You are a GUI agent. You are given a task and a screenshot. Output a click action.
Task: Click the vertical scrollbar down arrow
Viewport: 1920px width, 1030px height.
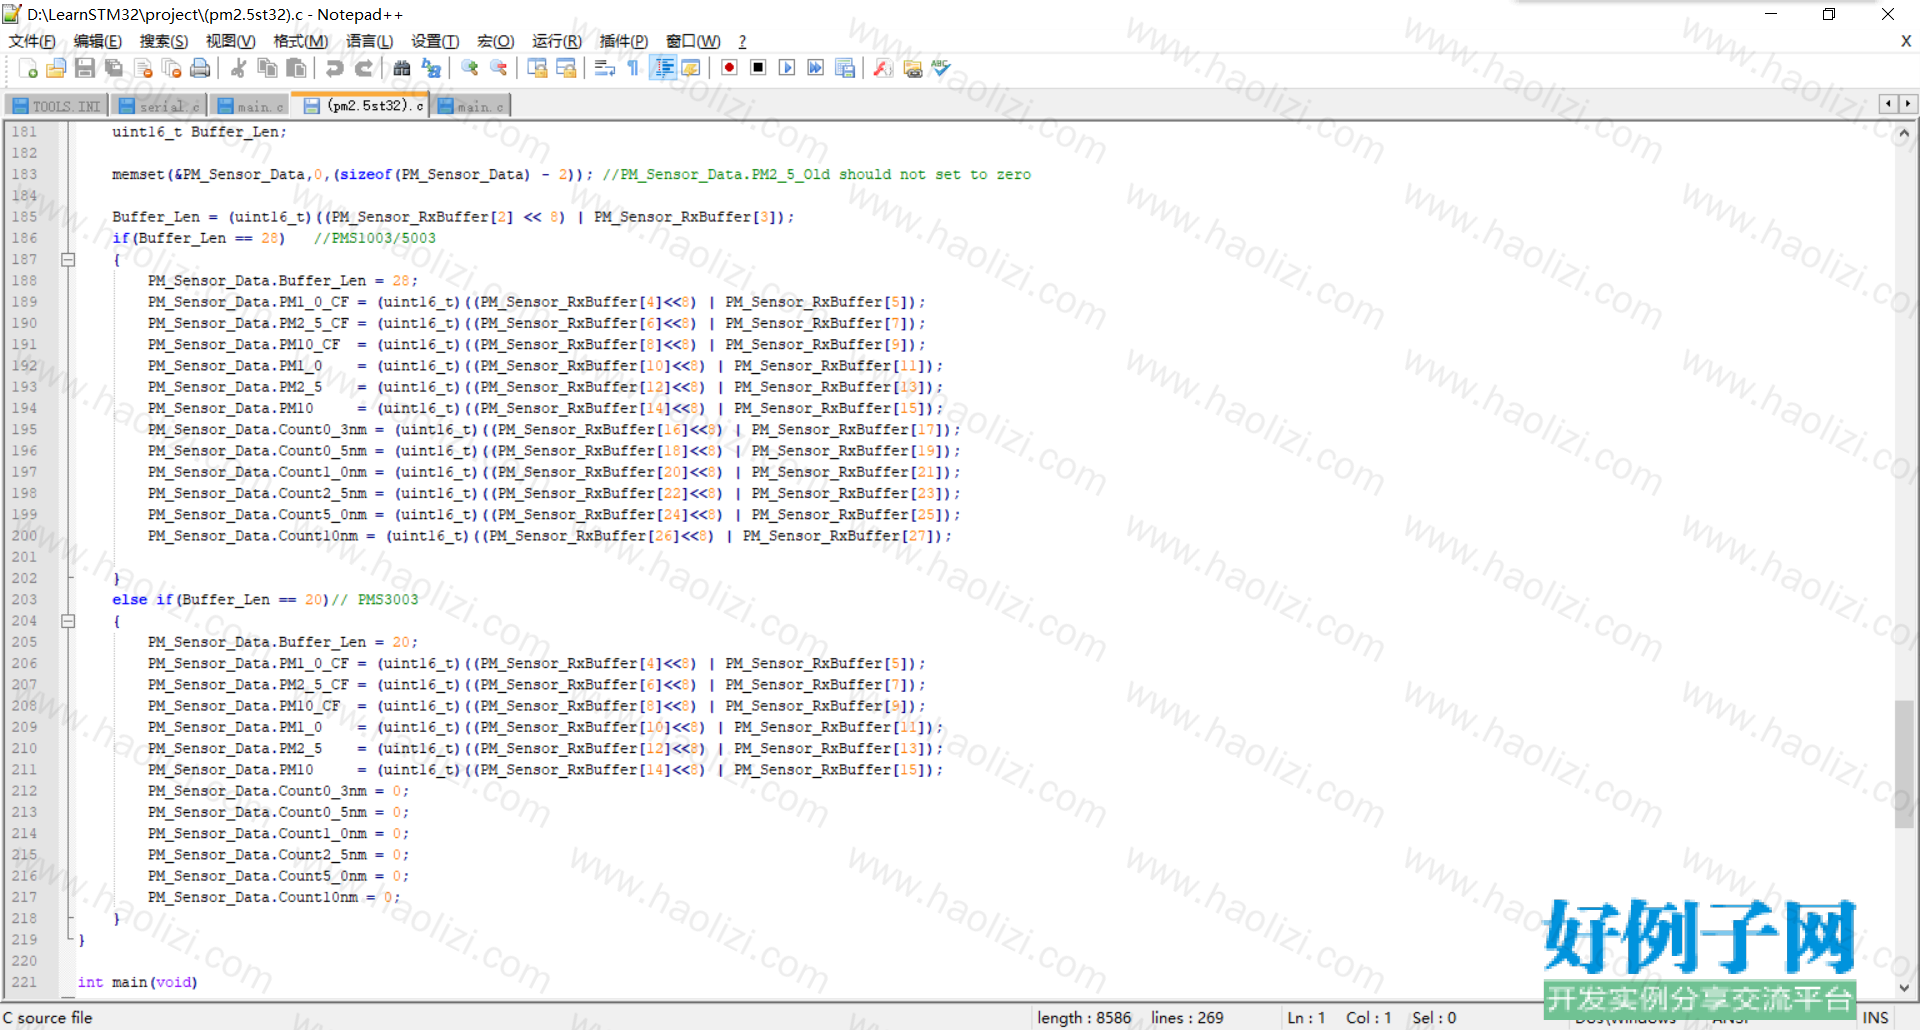1904,987
